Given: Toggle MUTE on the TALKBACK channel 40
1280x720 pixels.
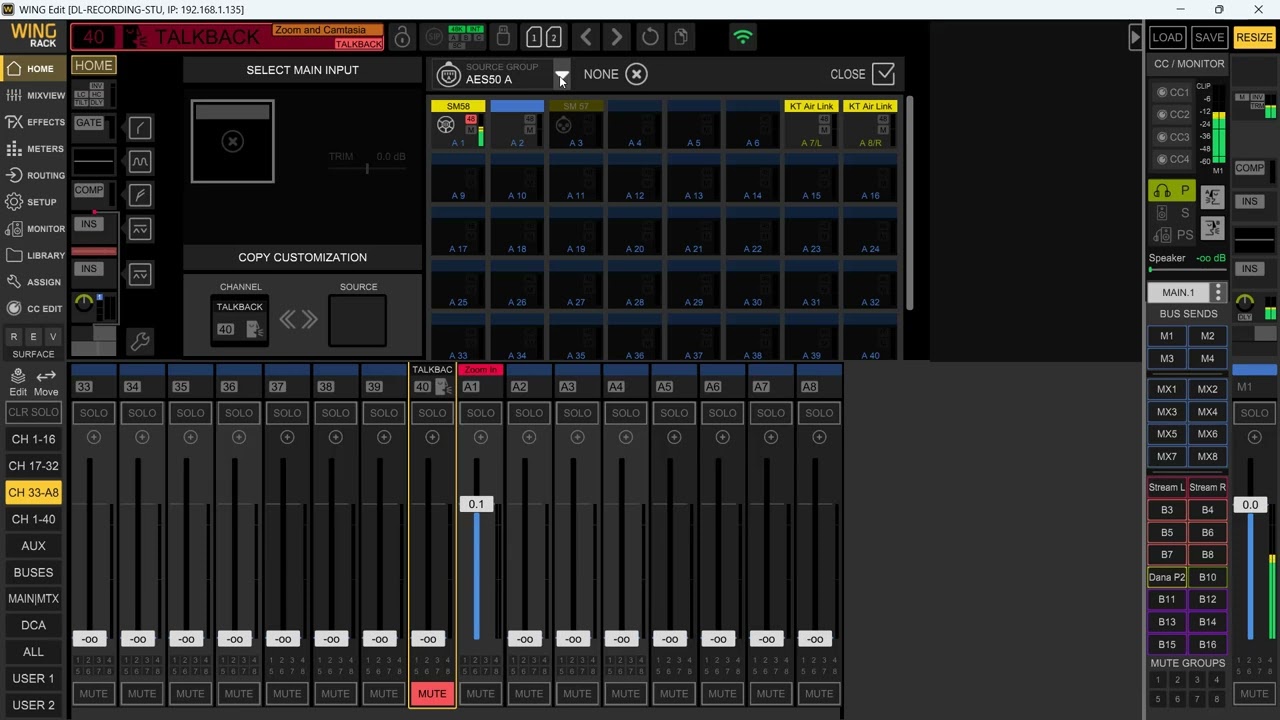Looking at the screenshot, I should click(432, 694).
